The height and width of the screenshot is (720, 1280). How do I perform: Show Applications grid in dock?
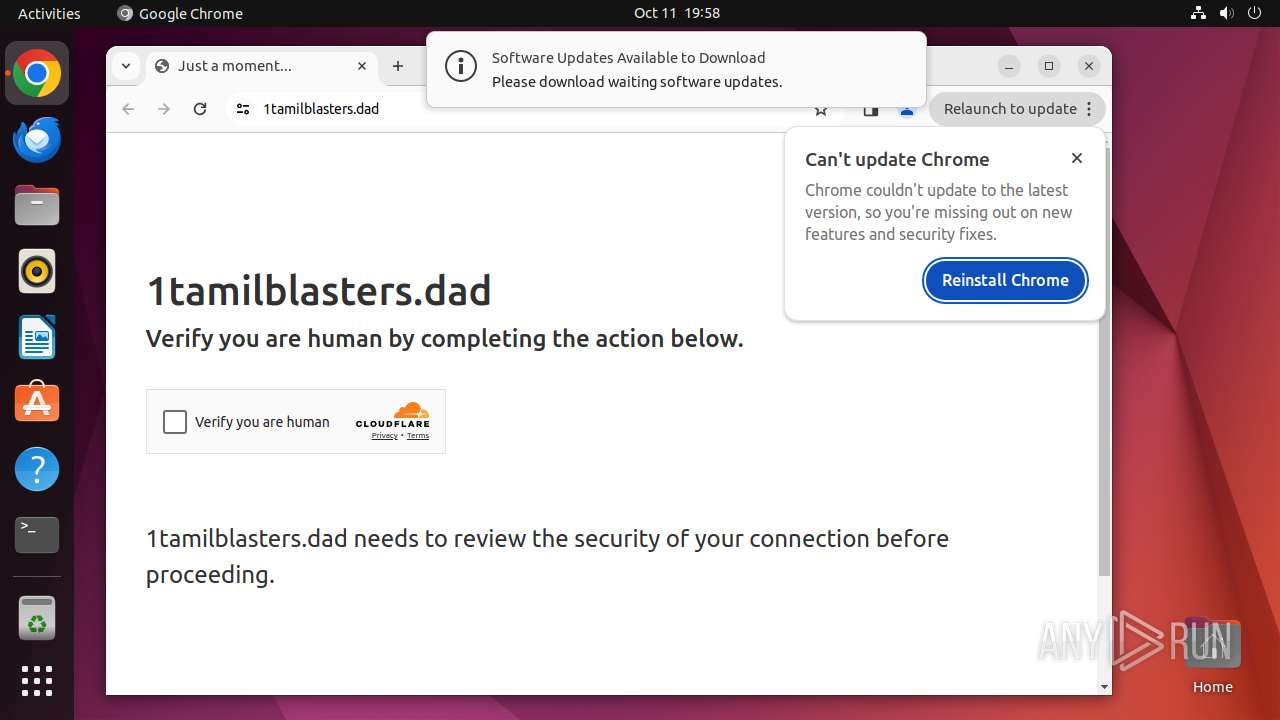click(x=37, y=681)
